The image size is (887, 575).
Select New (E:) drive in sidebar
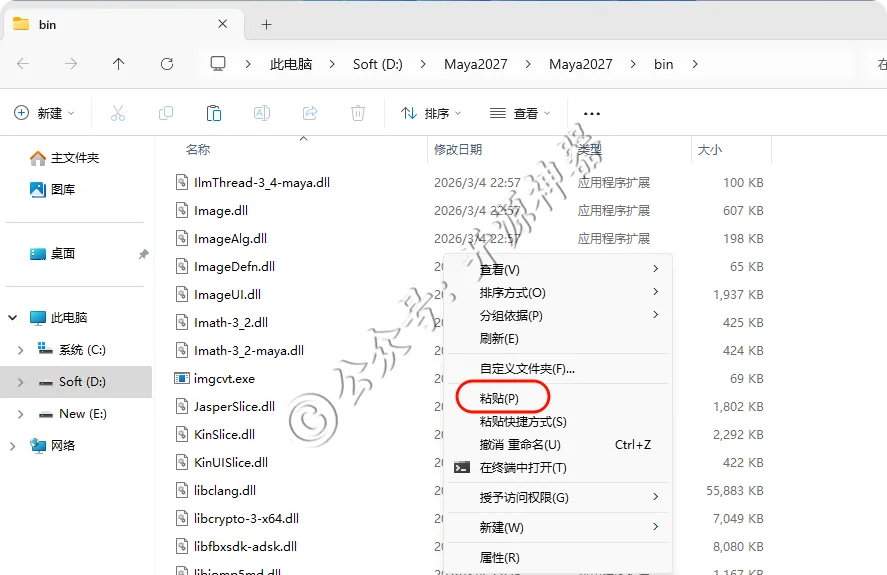(x=72, y=414)
